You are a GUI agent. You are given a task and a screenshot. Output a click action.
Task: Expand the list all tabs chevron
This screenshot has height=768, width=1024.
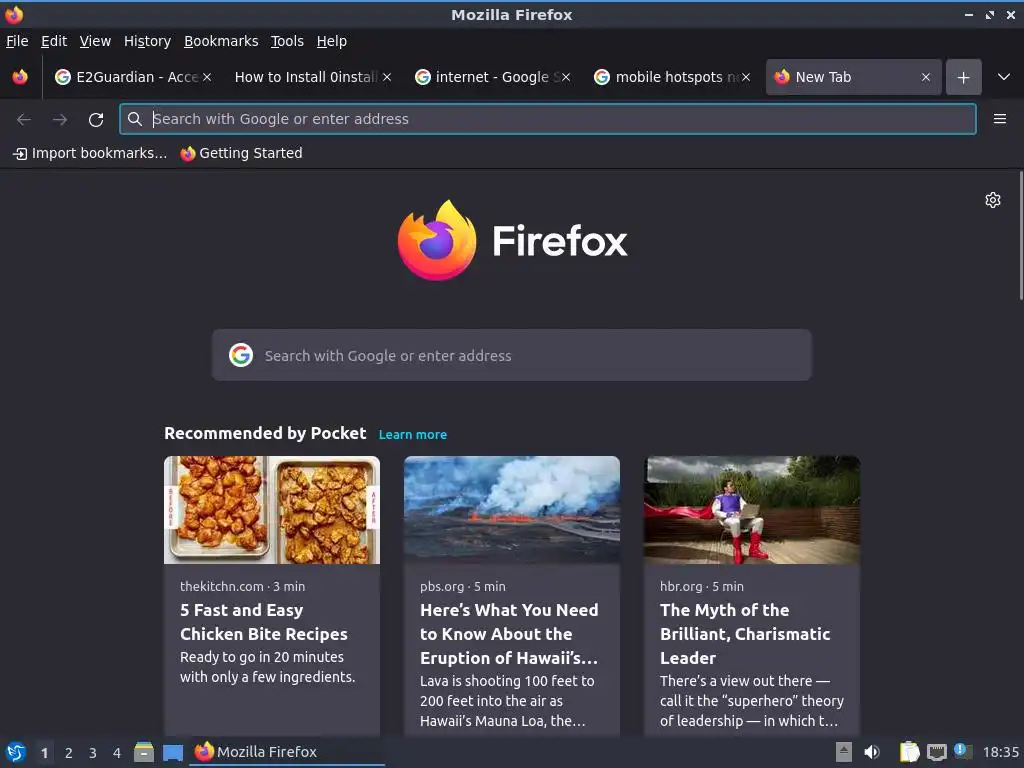click(x=1004, y=77)
